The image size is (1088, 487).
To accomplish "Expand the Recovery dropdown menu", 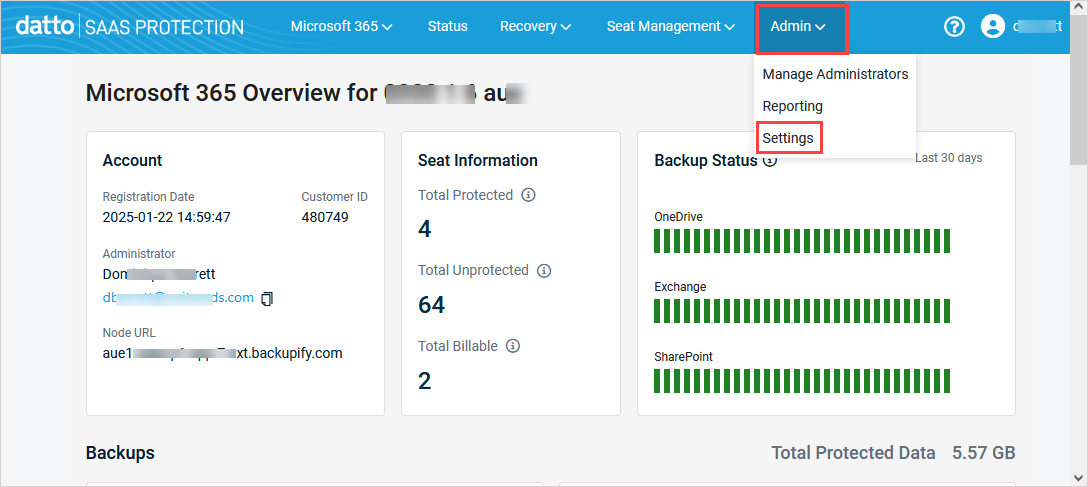I will tap(535, 27).
